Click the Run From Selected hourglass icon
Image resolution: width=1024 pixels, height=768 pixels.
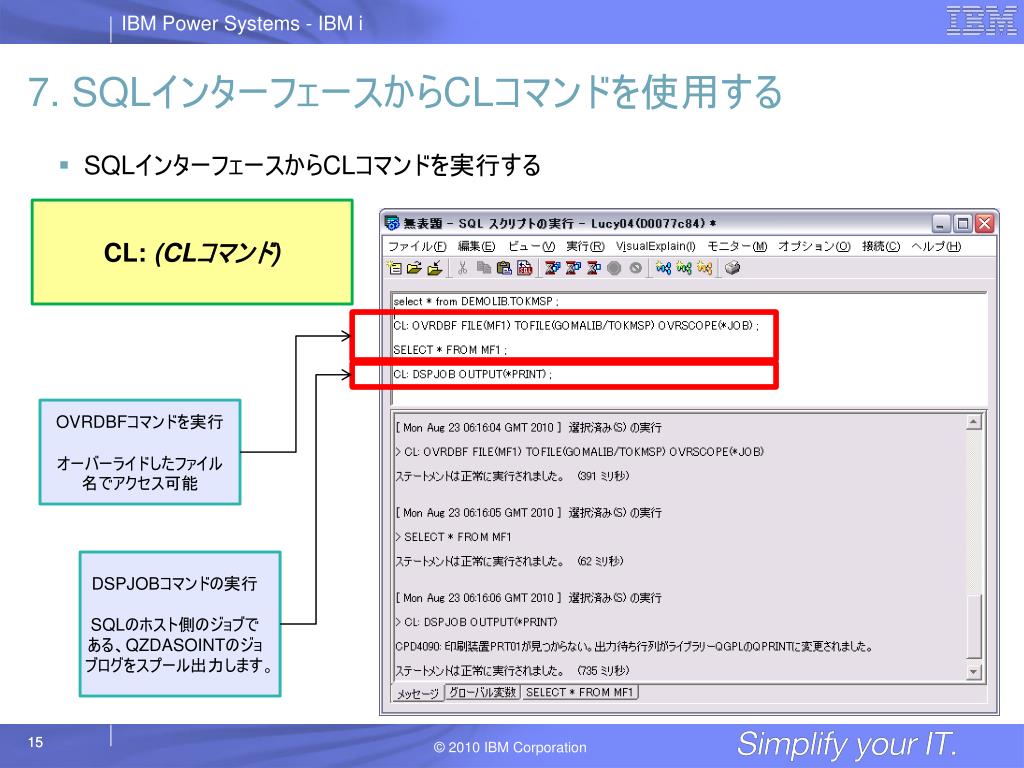click(573, 268)
